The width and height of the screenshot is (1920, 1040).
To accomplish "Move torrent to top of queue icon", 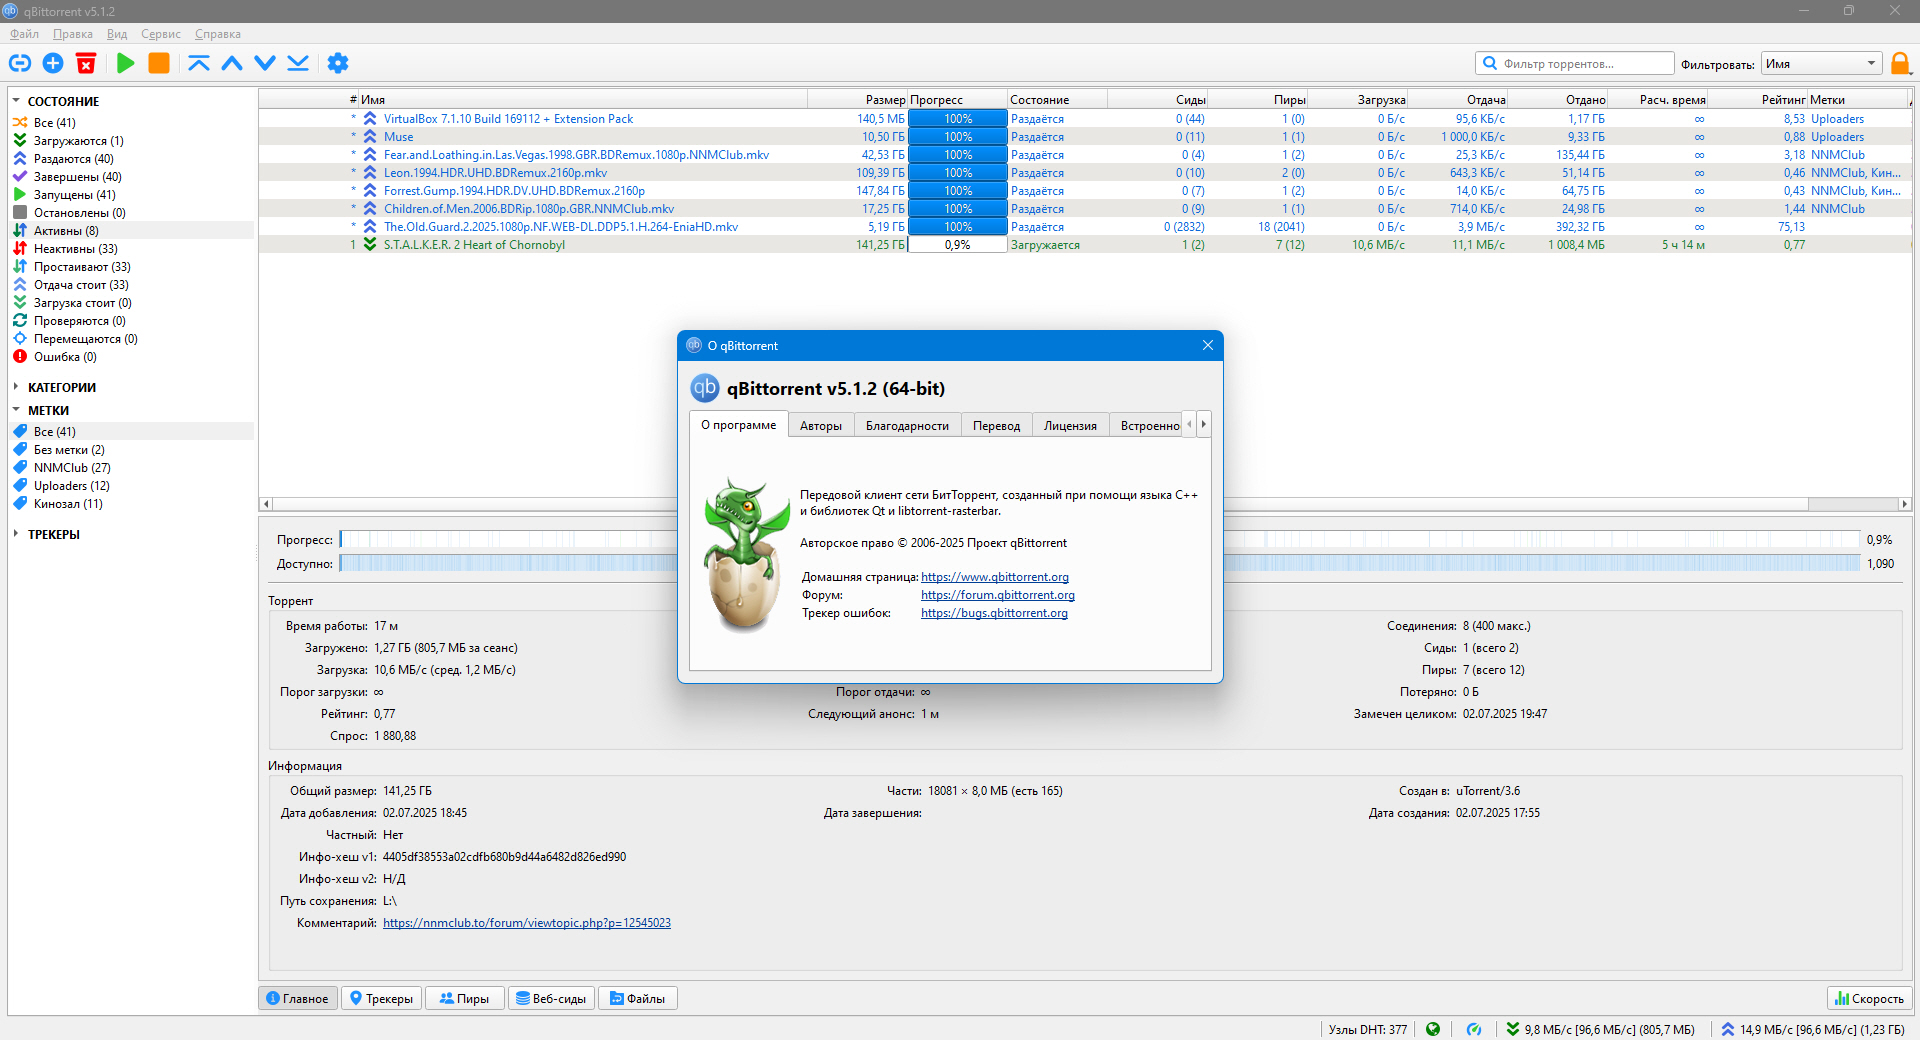I will tap(199, 63).
